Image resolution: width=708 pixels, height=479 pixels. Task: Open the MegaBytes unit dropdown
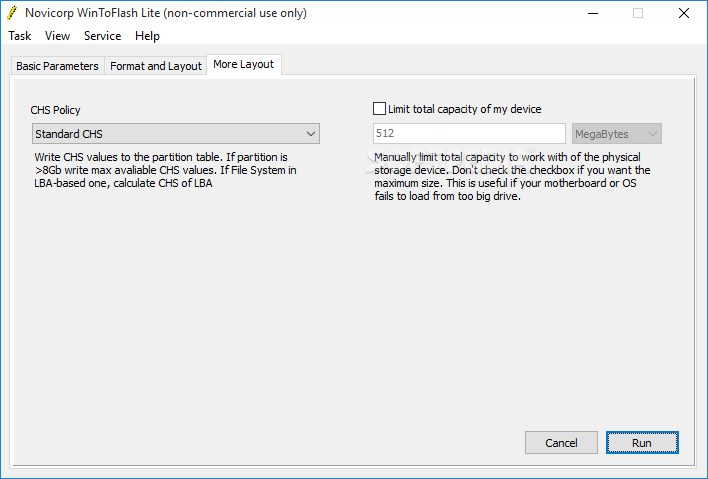[x=616, y=134]
